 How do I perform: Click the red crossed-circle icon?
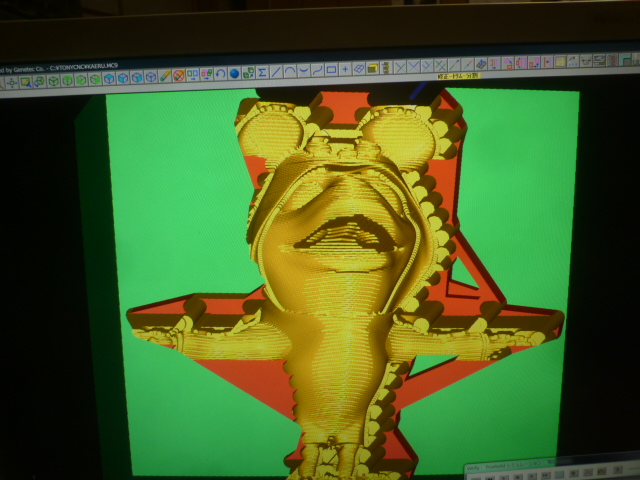click(x=178, y=75)
